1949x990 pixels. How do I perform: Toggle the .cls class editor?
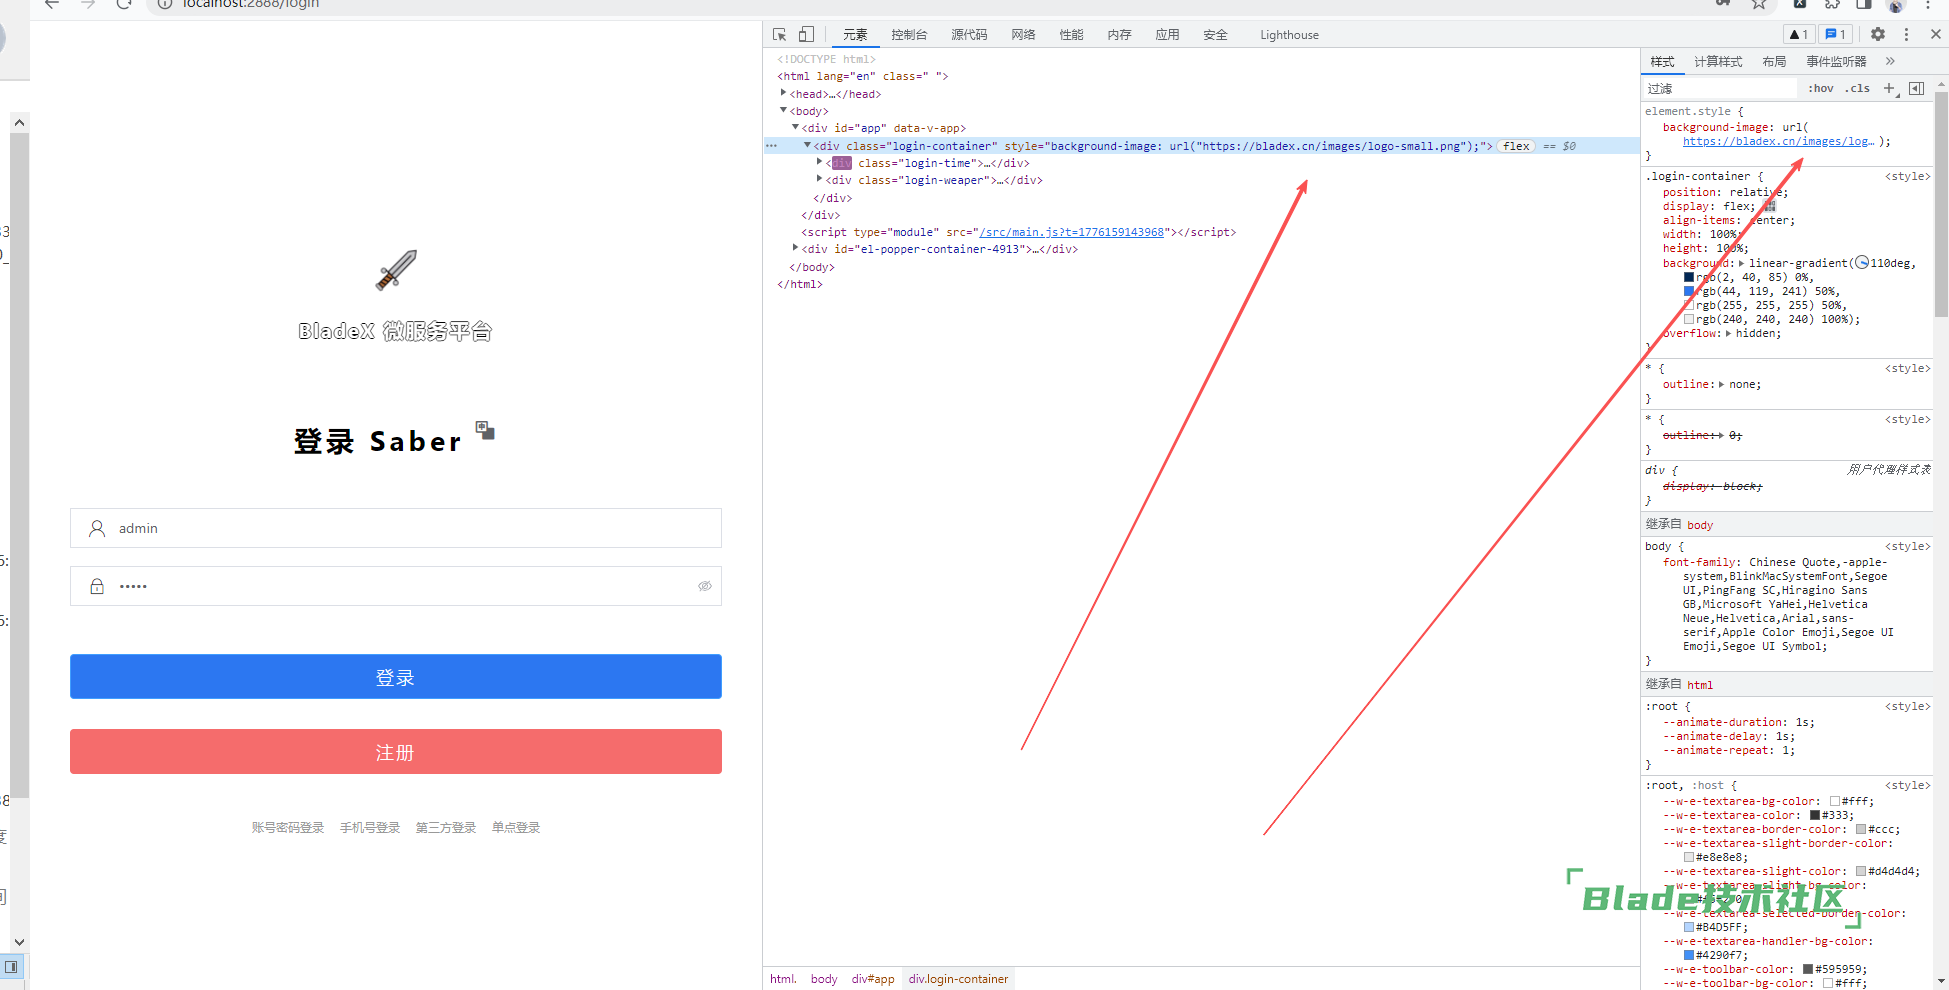pos(1858,88)
